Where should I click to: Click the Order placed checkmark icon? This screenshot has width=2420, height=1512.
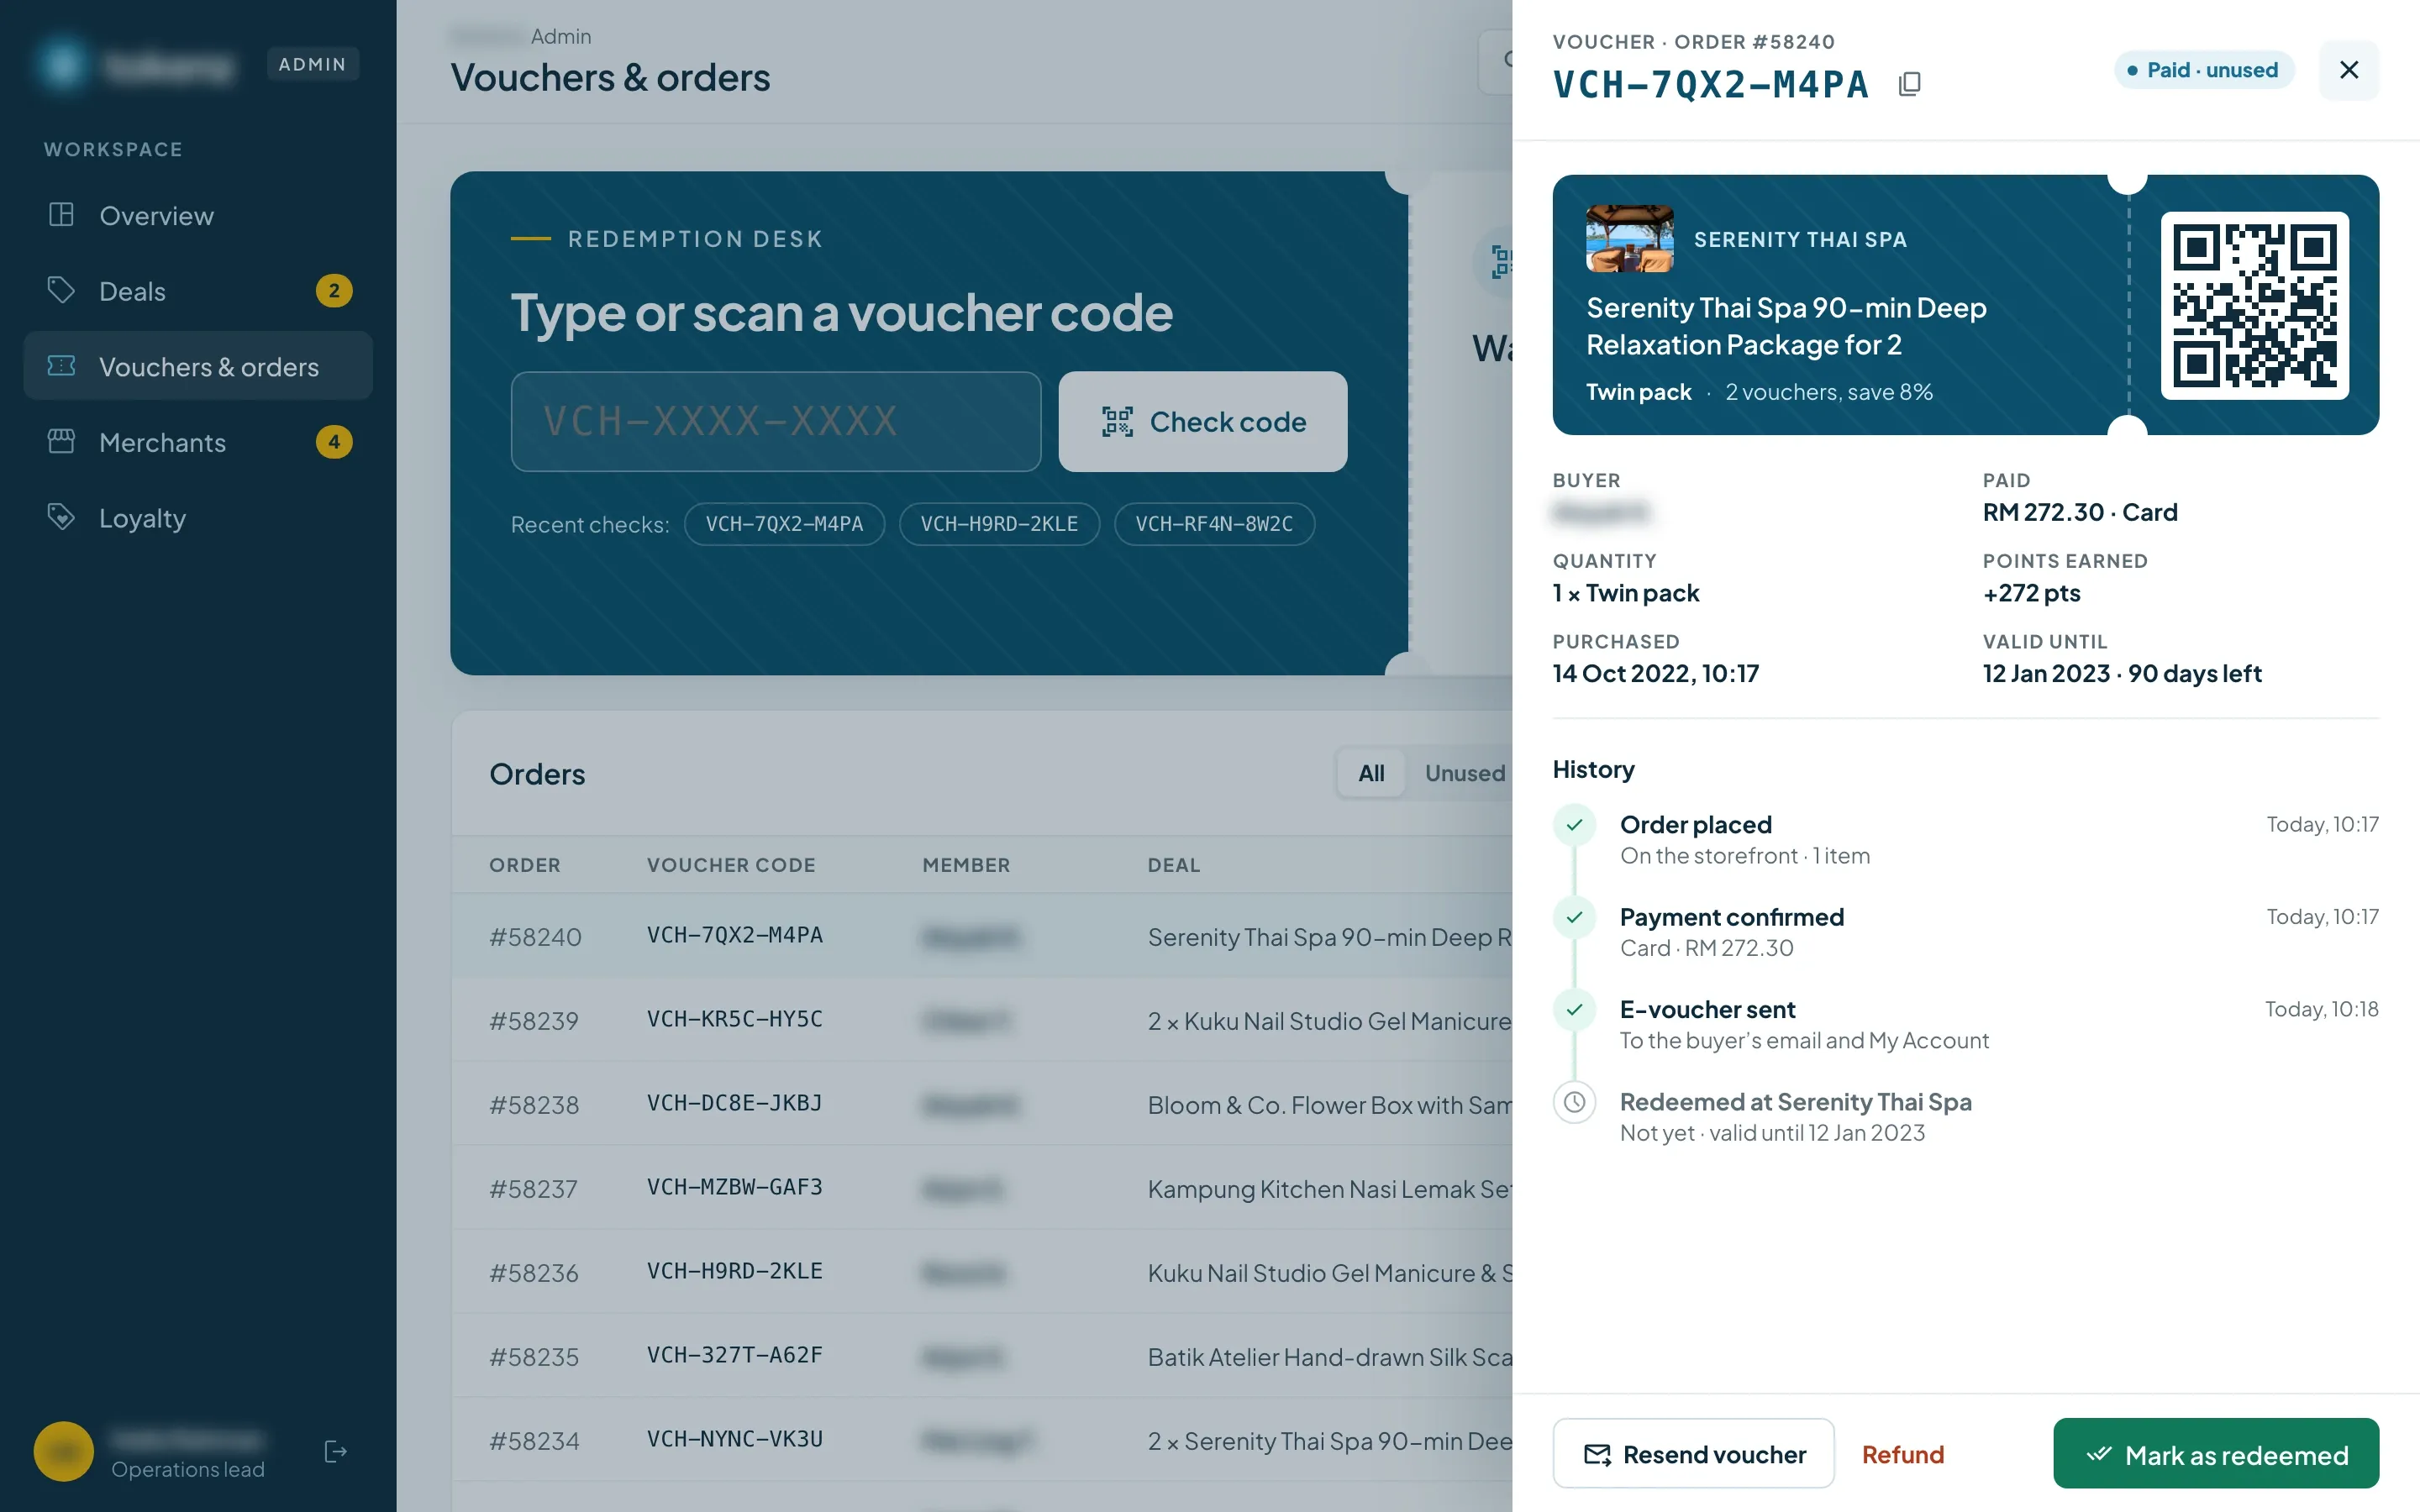(1574, 825)
